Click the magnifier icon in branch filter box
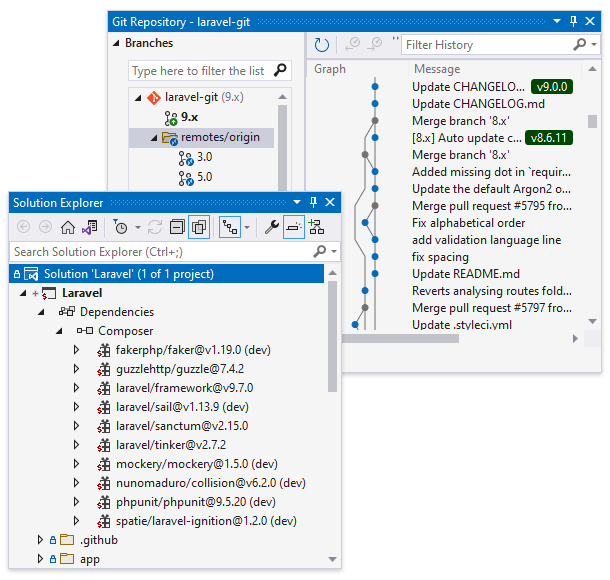The image size is (610, 580). coord(280,70)
